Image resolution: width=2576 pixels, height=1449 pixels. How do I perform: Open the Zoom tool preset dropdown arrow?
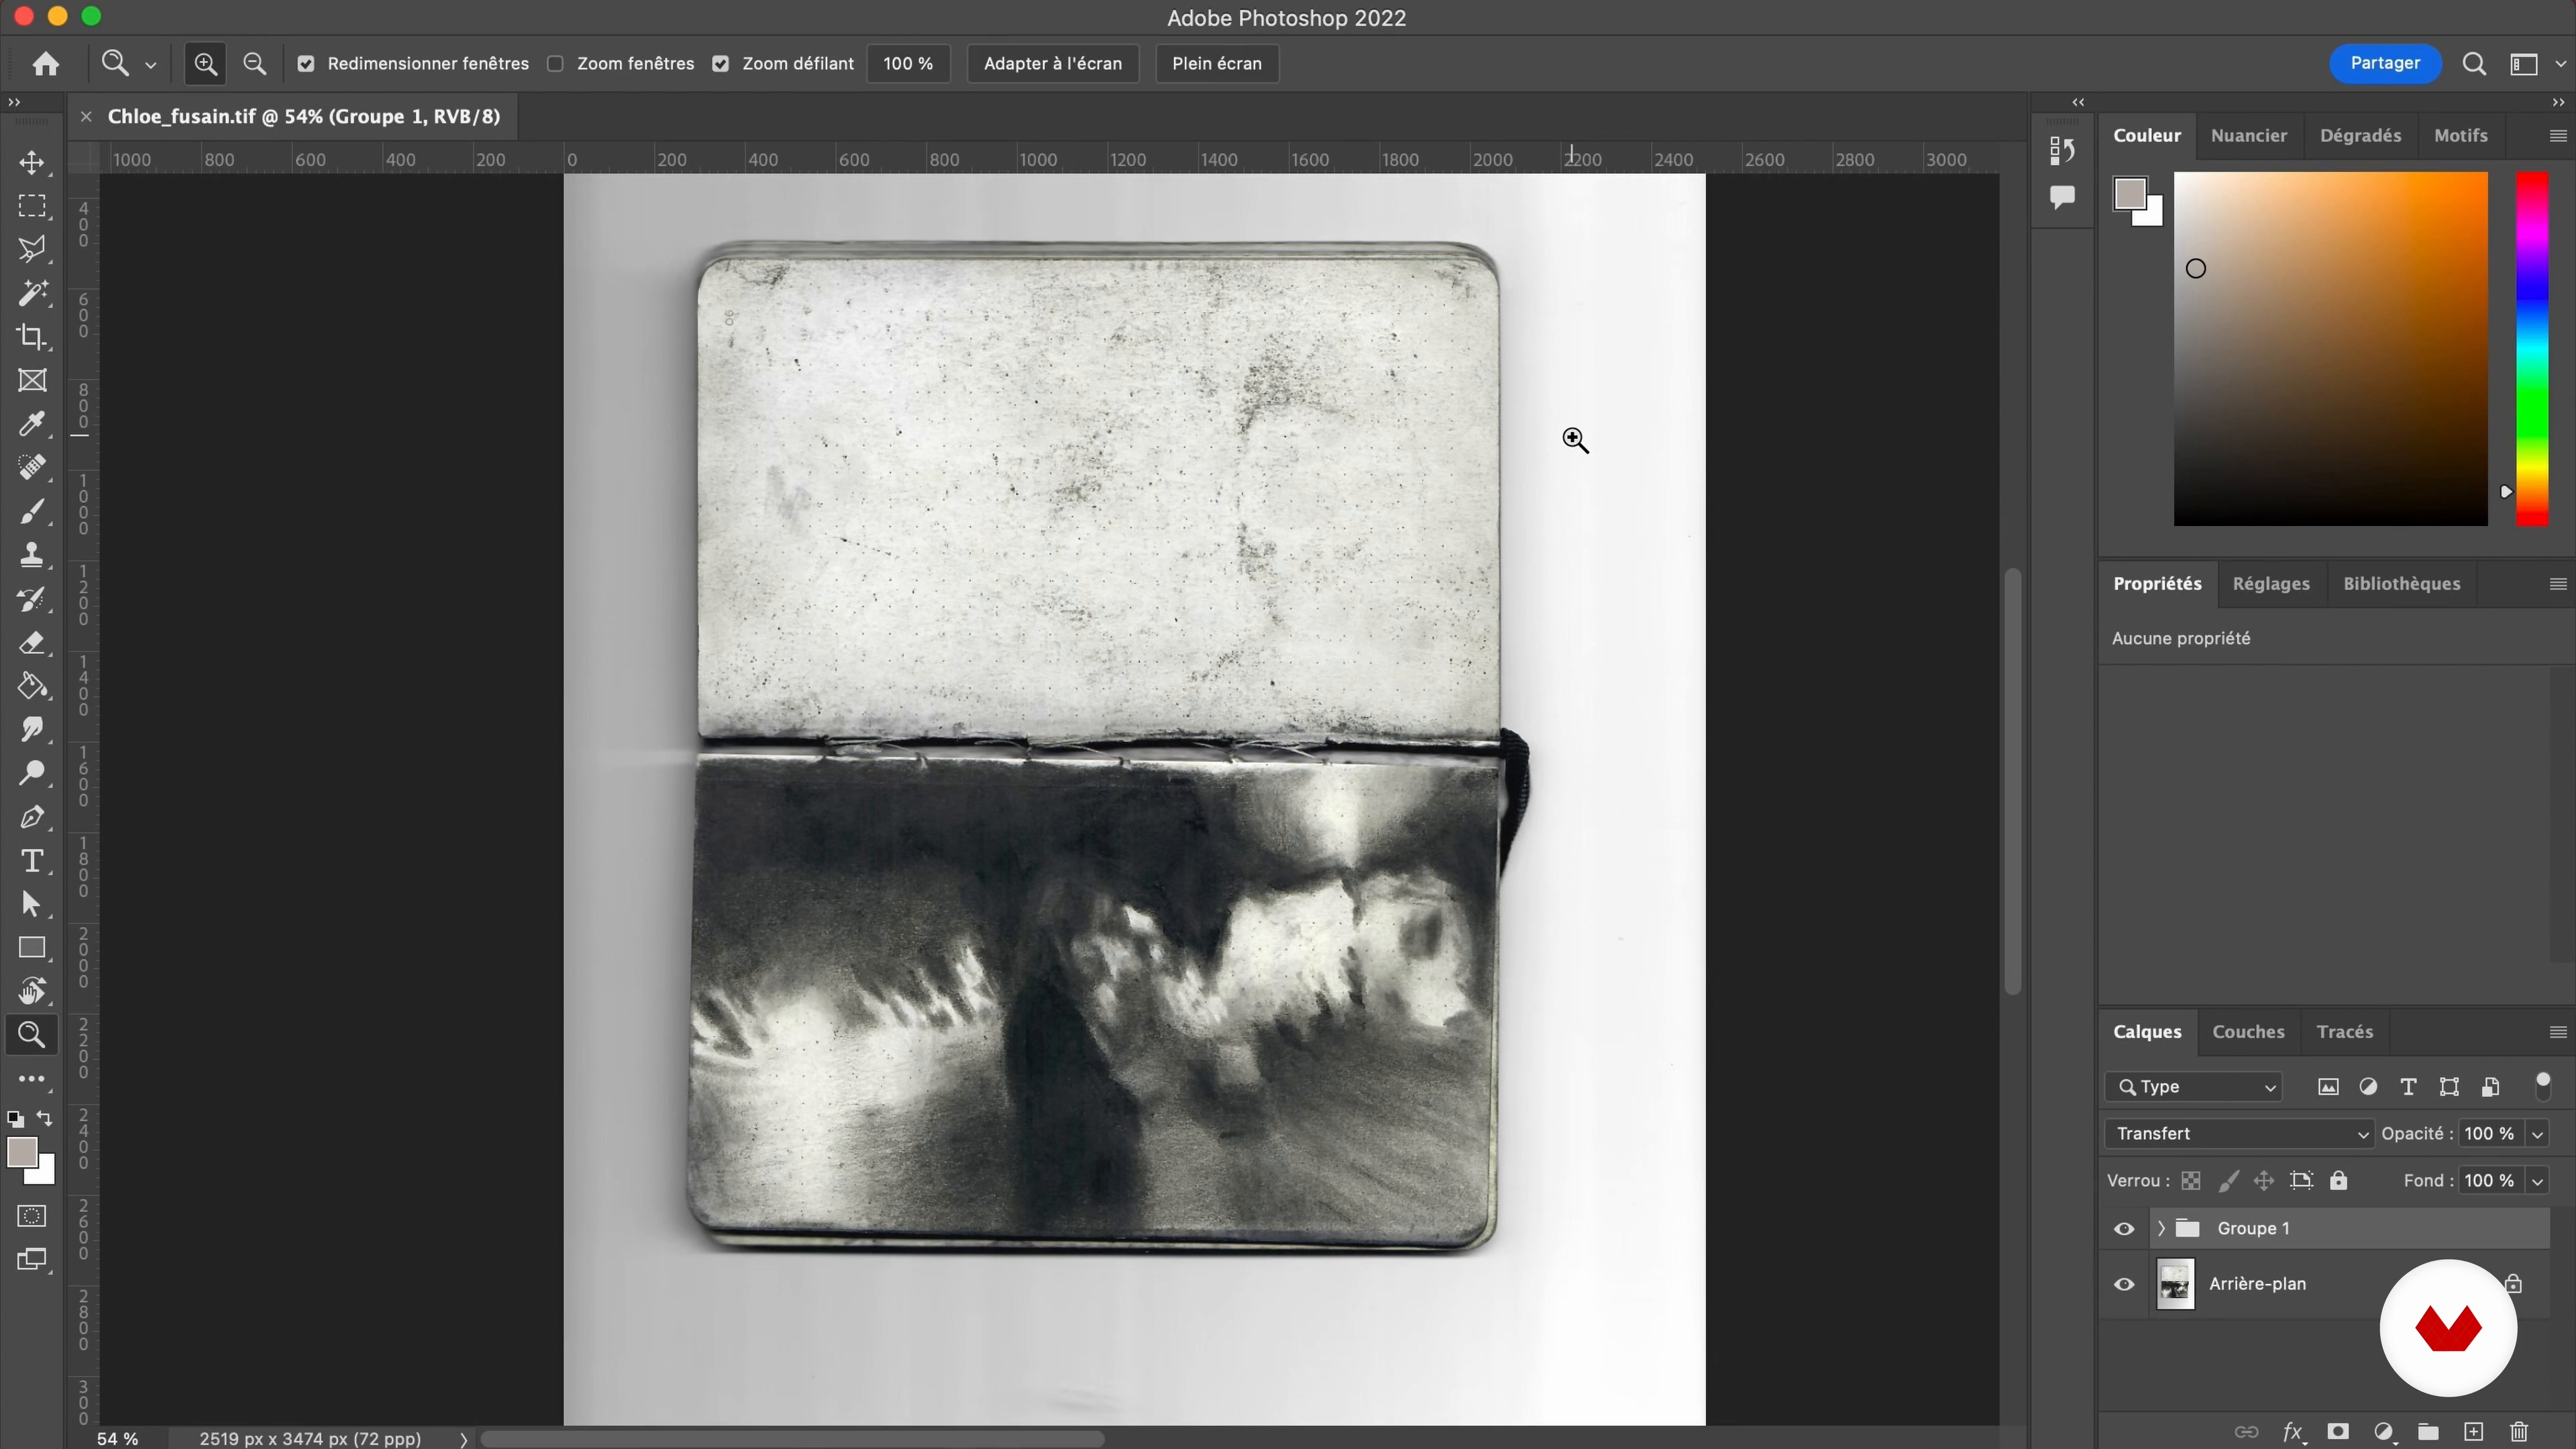(151, 65)
